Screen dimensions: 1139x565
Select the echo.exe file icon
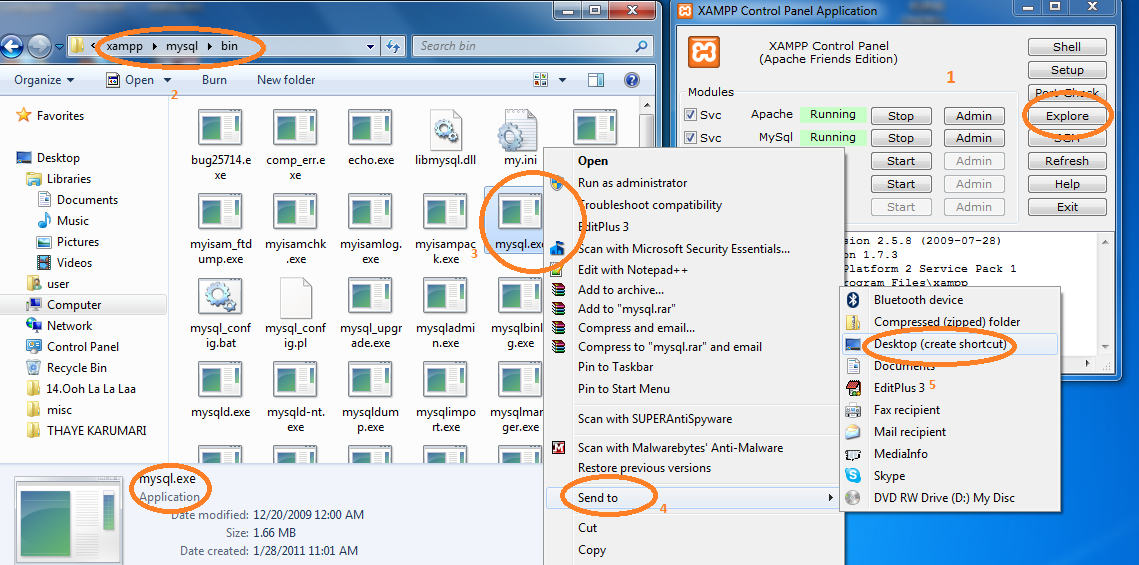pyautogui.click(x=370, y=128)
